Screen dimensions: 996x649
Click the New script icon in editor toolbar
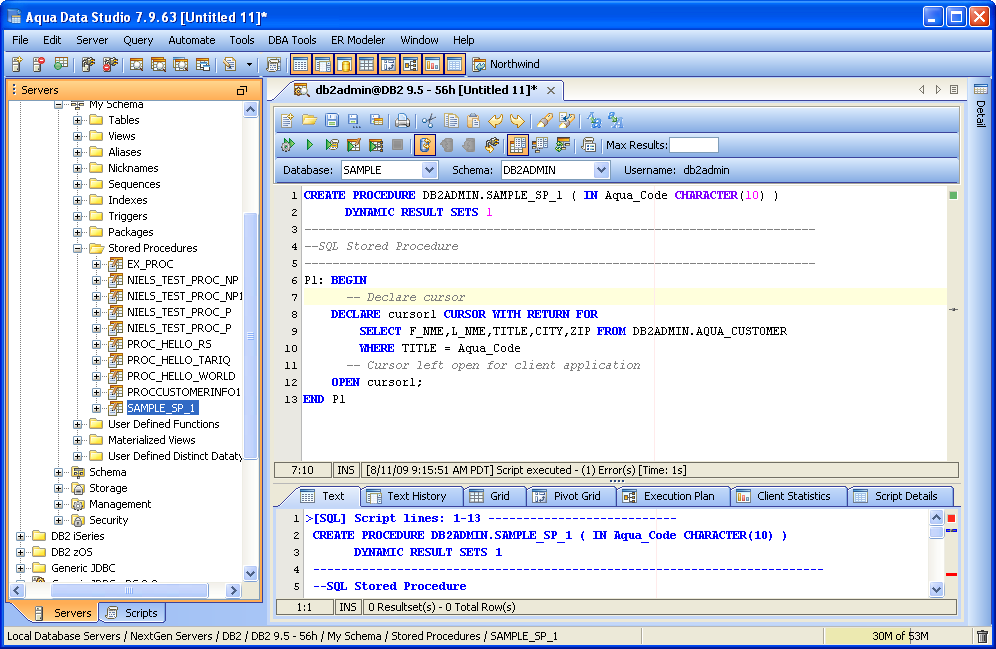(287, 120)
